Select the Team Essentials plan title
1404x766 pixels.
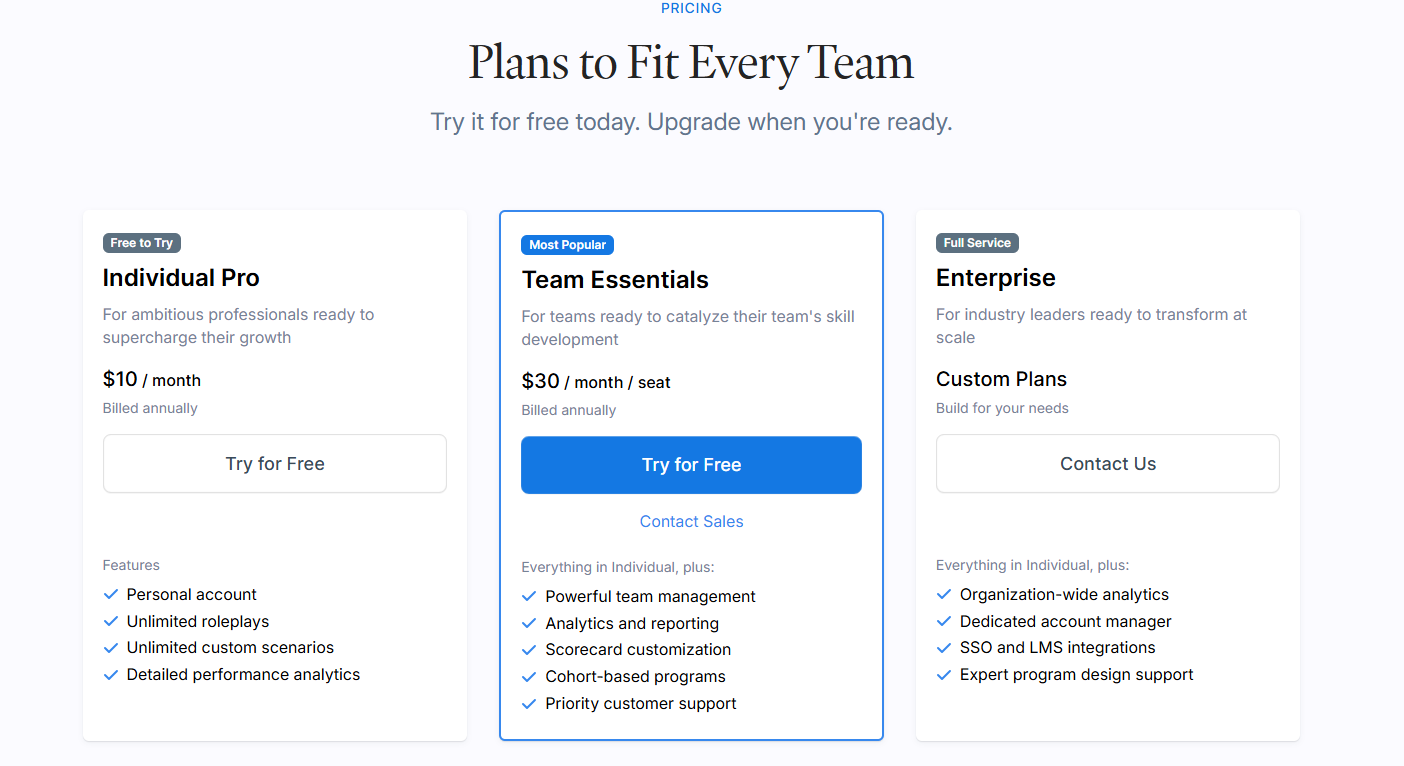[615, 280]
